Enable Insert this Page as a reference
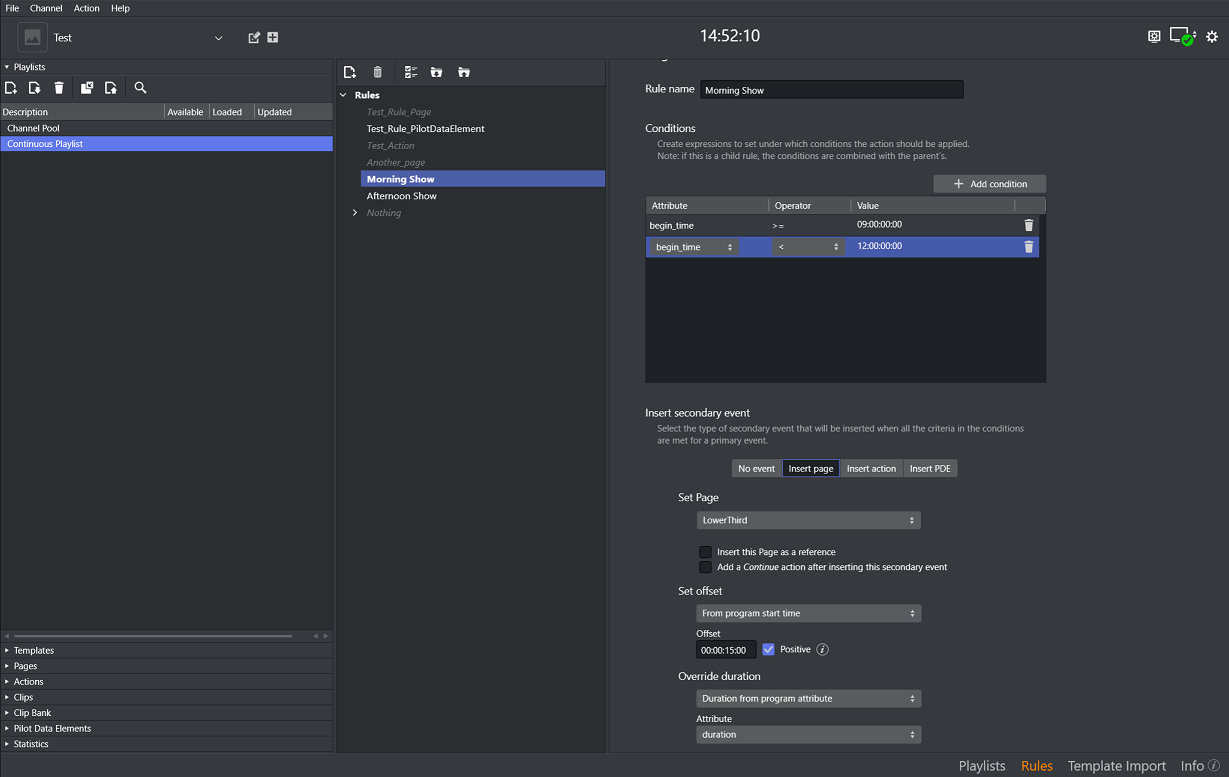The image size is (1229, 777). 705,552
